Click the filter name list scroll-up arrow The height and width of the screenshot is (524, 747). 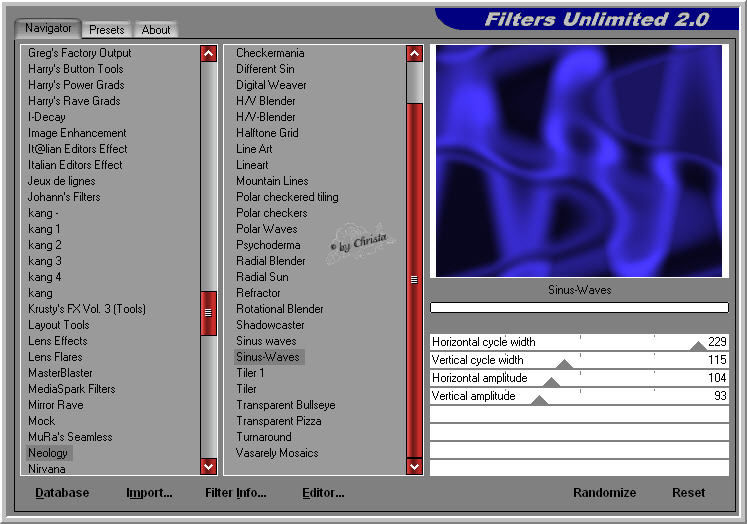(x=414, y=54)
